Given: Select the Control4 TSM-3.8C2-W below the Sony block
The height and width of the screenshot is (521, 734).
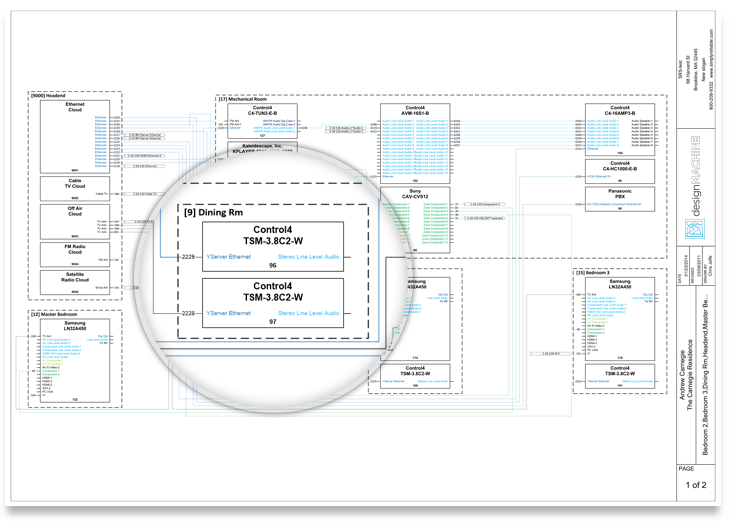Looking at the screenshot, I should coord(415,376).
